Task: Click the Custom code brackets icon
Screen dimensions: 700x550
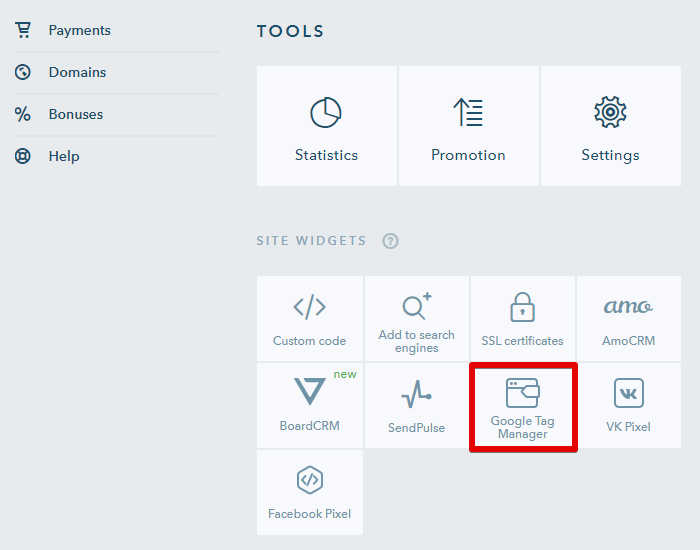Action: click(309, 307)
